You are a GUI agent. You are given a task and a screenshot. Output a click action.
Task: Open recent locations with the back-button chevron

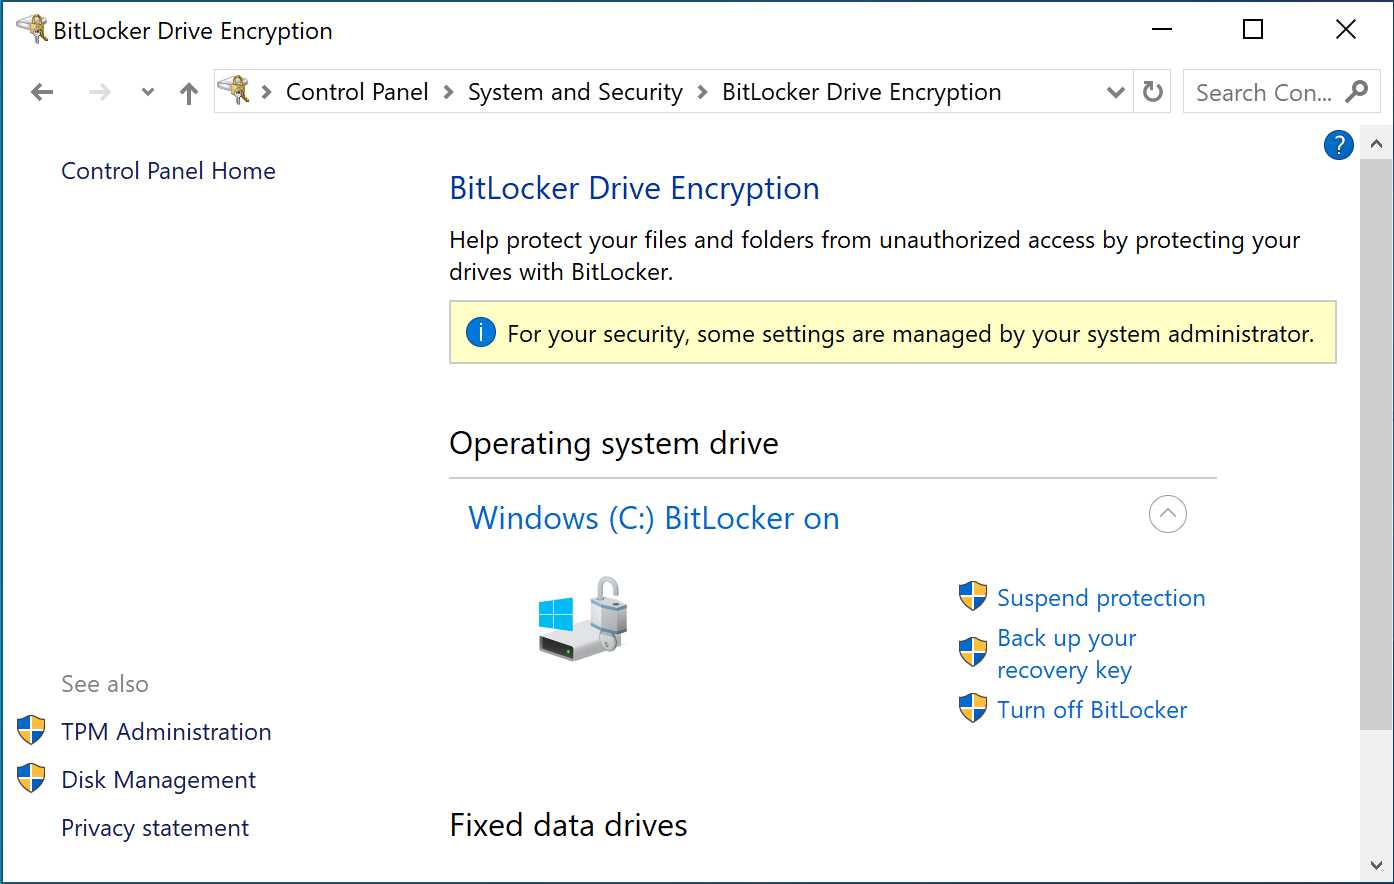tap(147, 91)
